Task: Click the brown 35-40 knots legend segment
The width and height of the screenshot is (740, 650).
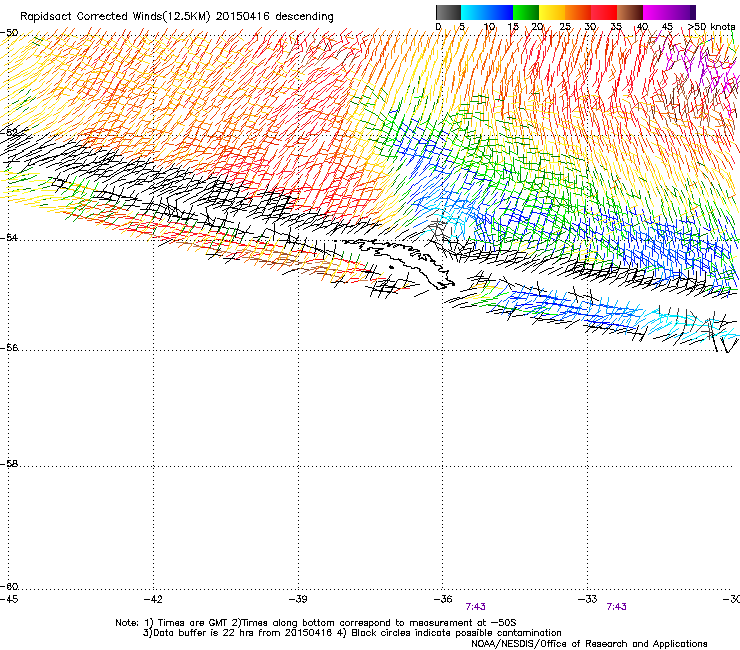Action: pos(630,12)
